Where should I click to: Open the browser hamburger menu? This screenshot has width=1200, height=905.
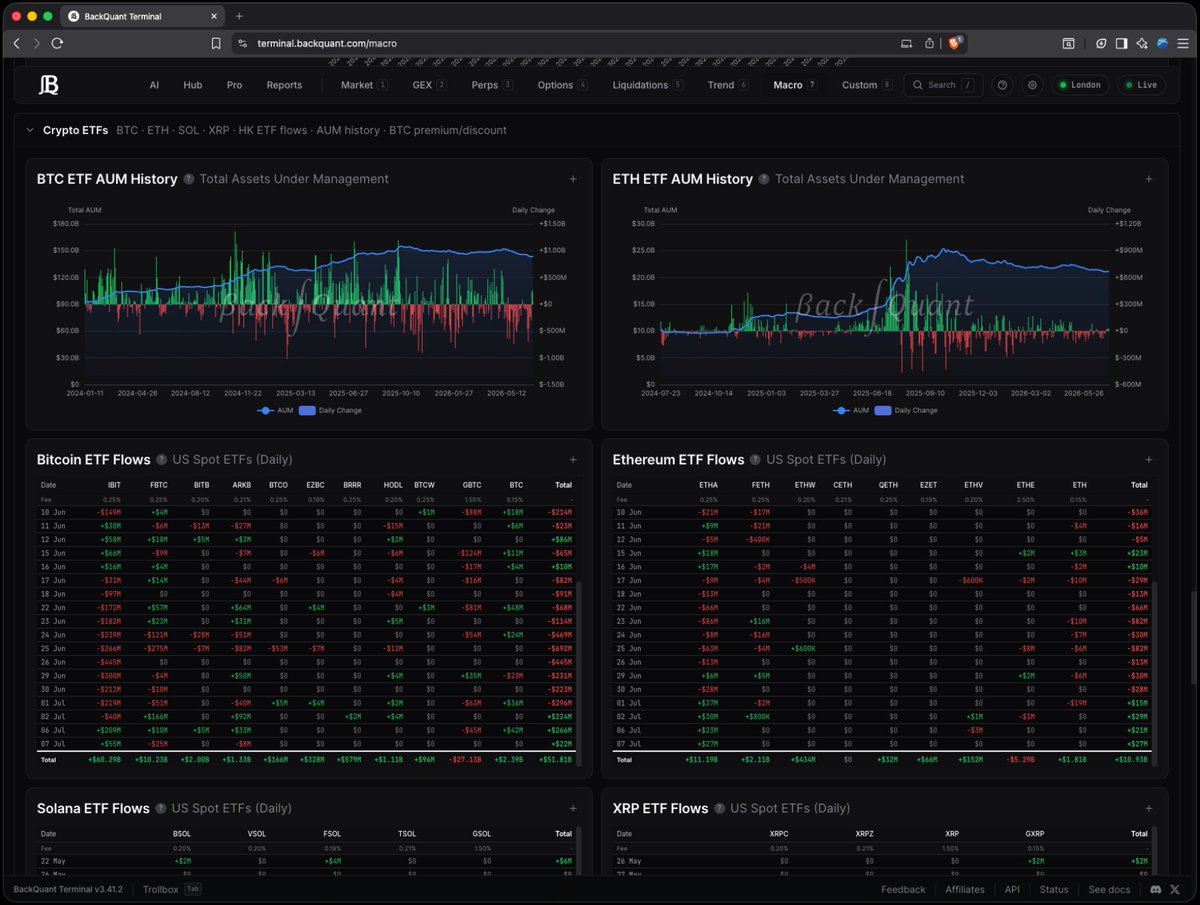tap(1184, 43)
